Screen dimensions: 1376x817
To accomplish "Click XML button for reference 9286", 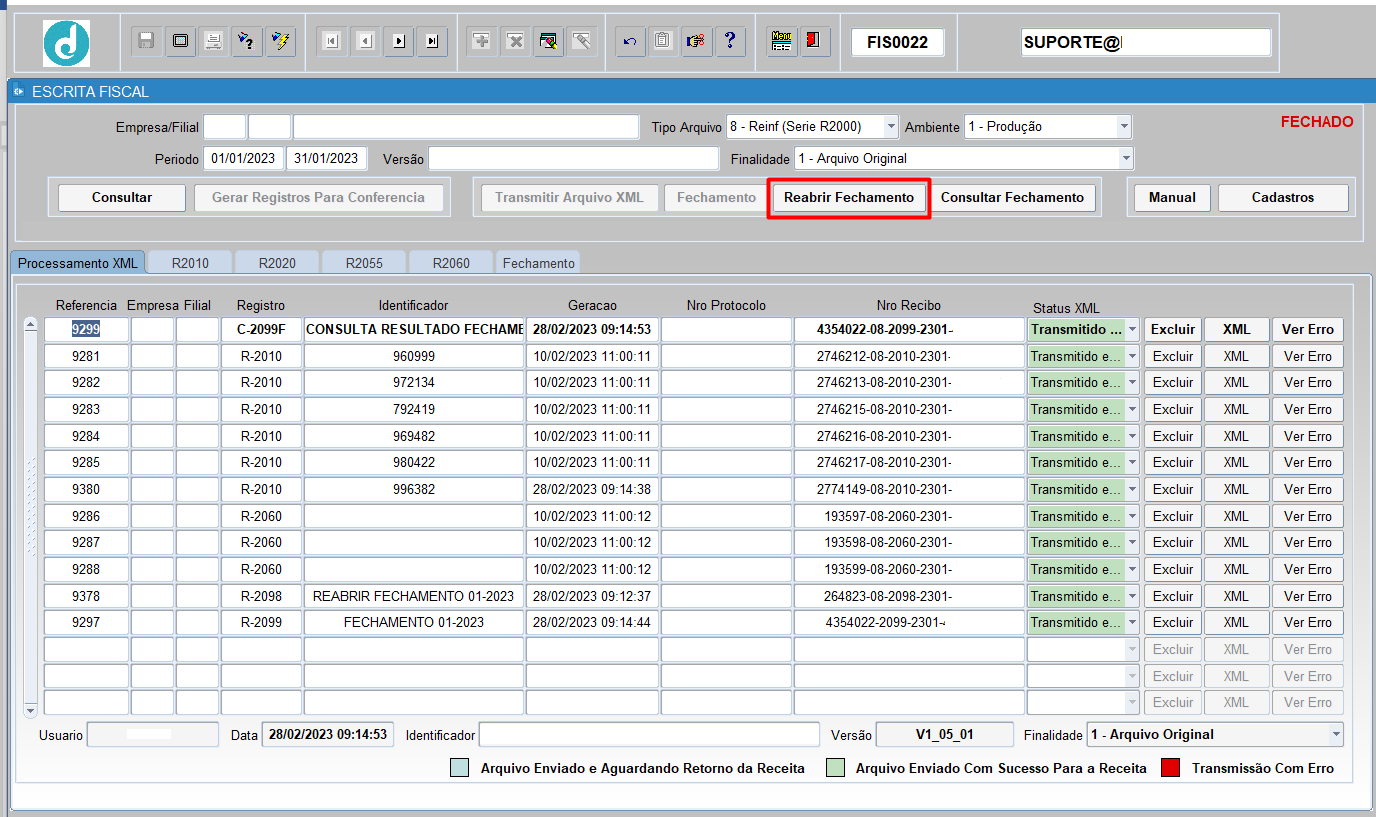I will [x=1236, y=516].
